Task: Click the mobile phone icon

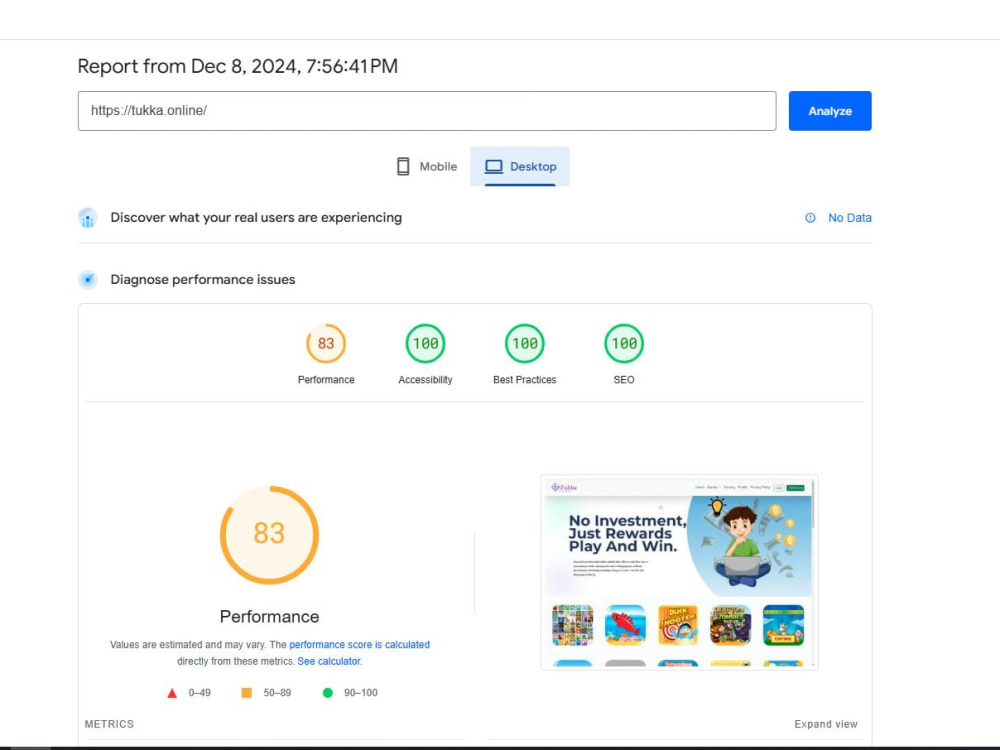Action: pyautogui.click(x=403, y=166)
